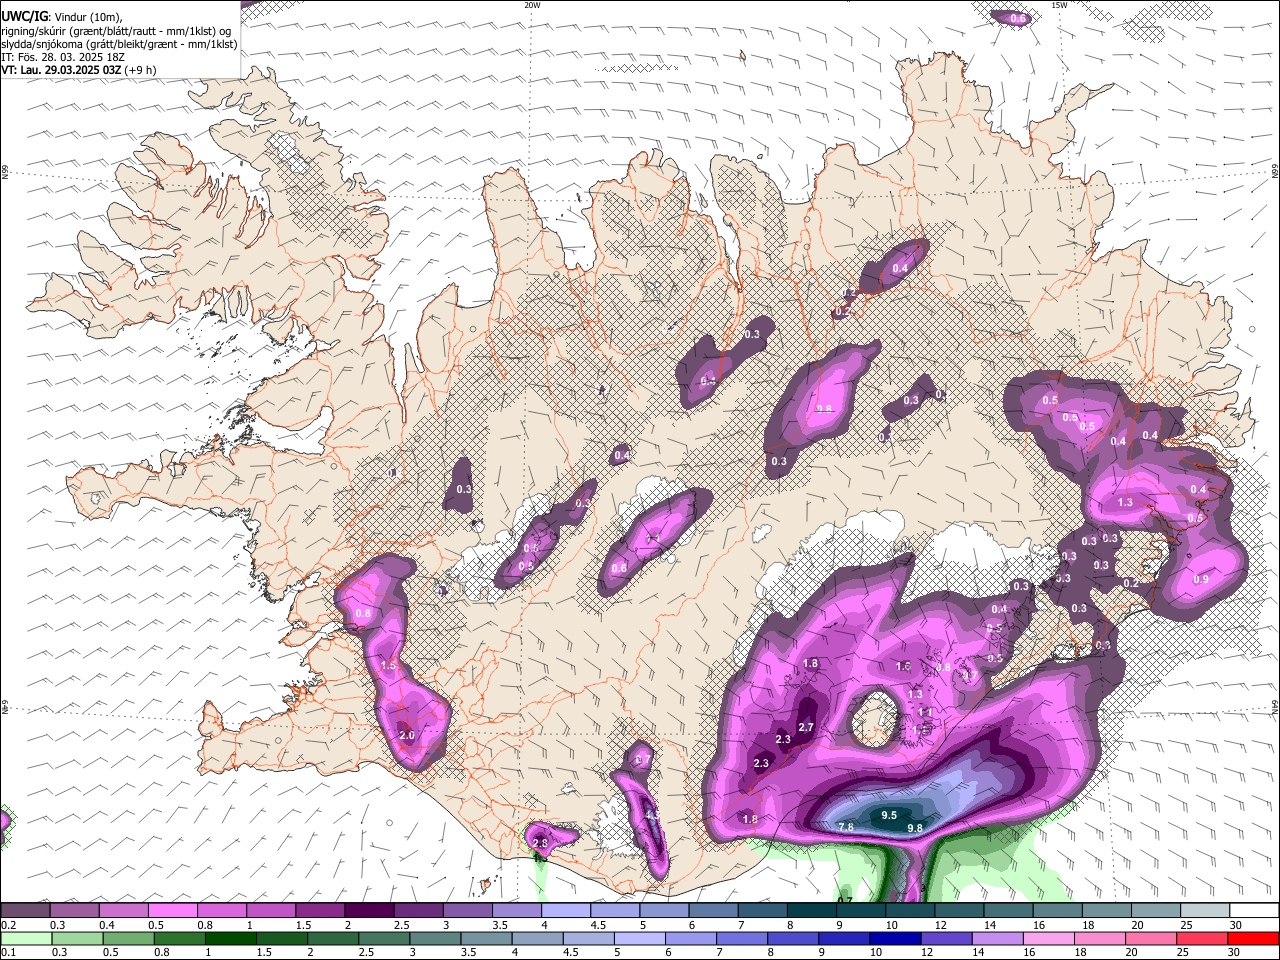This screenshot has height=960, width=1280.
Task: Click the upper legend swatch labeled 14
Action: pyautogui.click(x=1008, y=911)
